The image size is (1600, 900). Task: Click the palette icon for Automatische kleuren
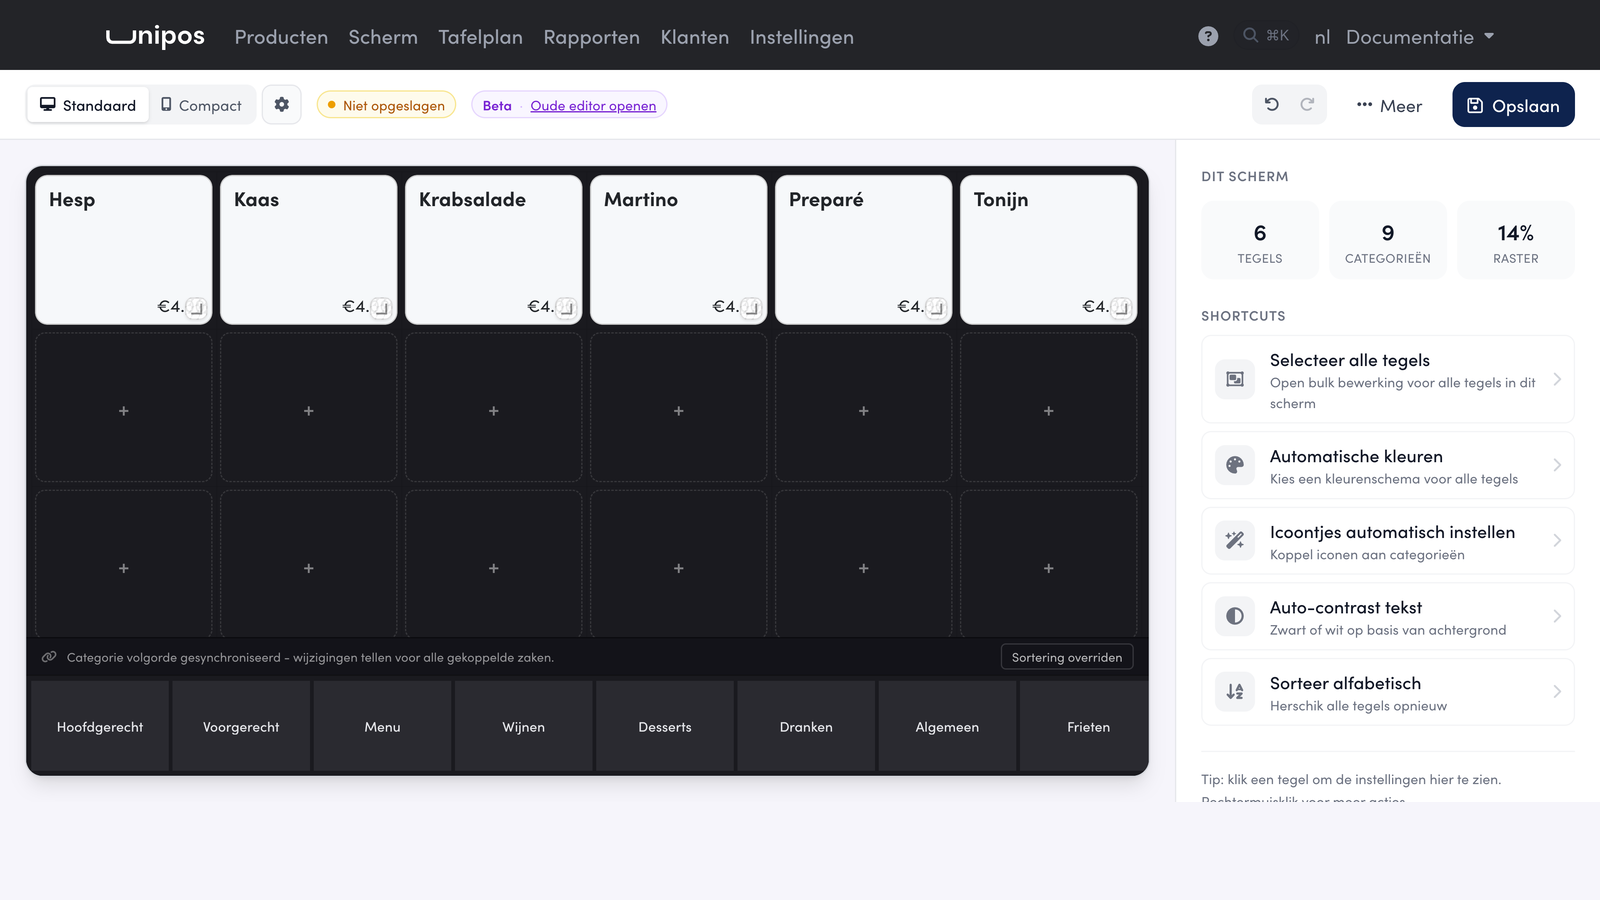pos(1235,465)
